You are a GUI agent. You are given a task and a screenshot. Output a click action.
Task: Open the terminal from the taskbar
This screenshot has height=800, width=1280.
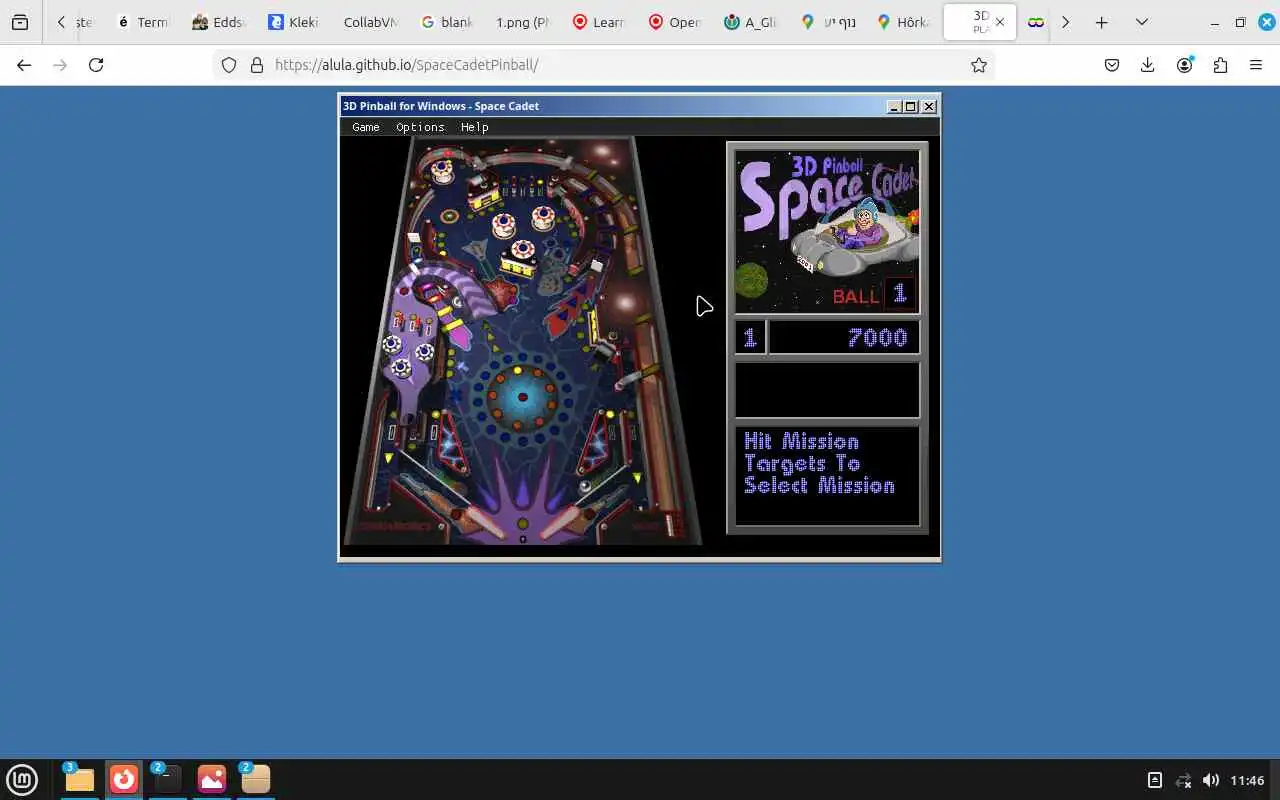point(167,779)
